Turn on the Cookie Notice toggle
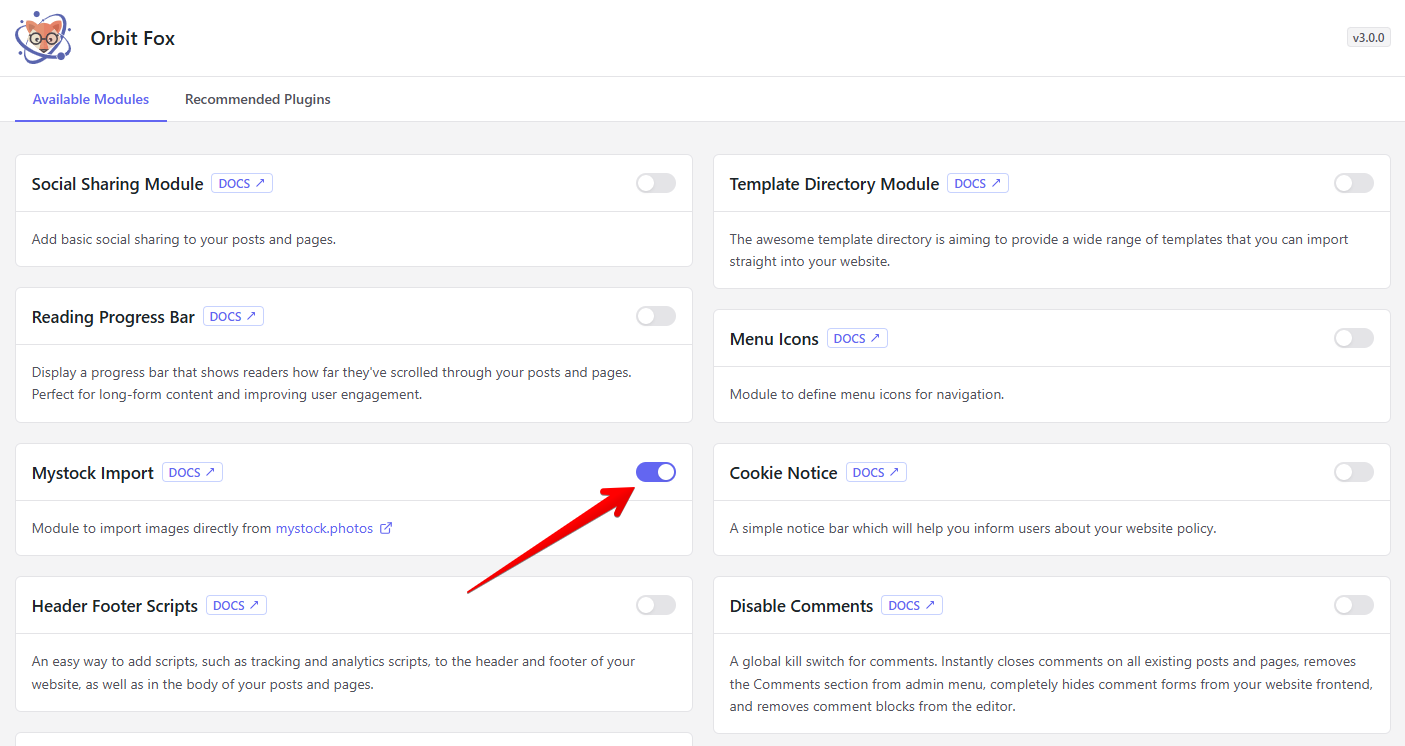The height and width of the screenshot is (746, 1405). coord(1354,472)
